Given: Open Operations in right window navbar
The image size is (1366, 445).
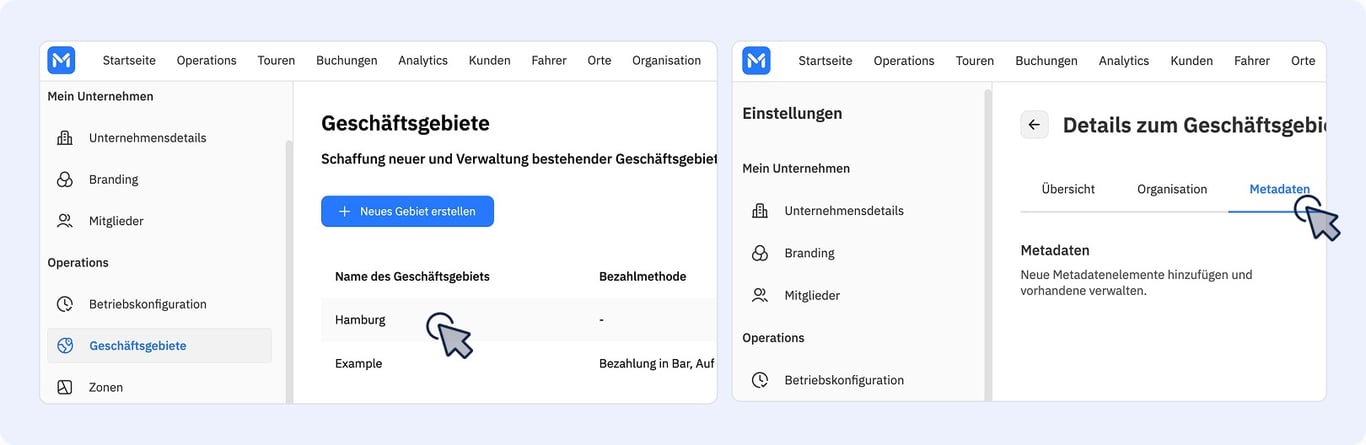Looking at the screenshot, I should click(904, 60).
